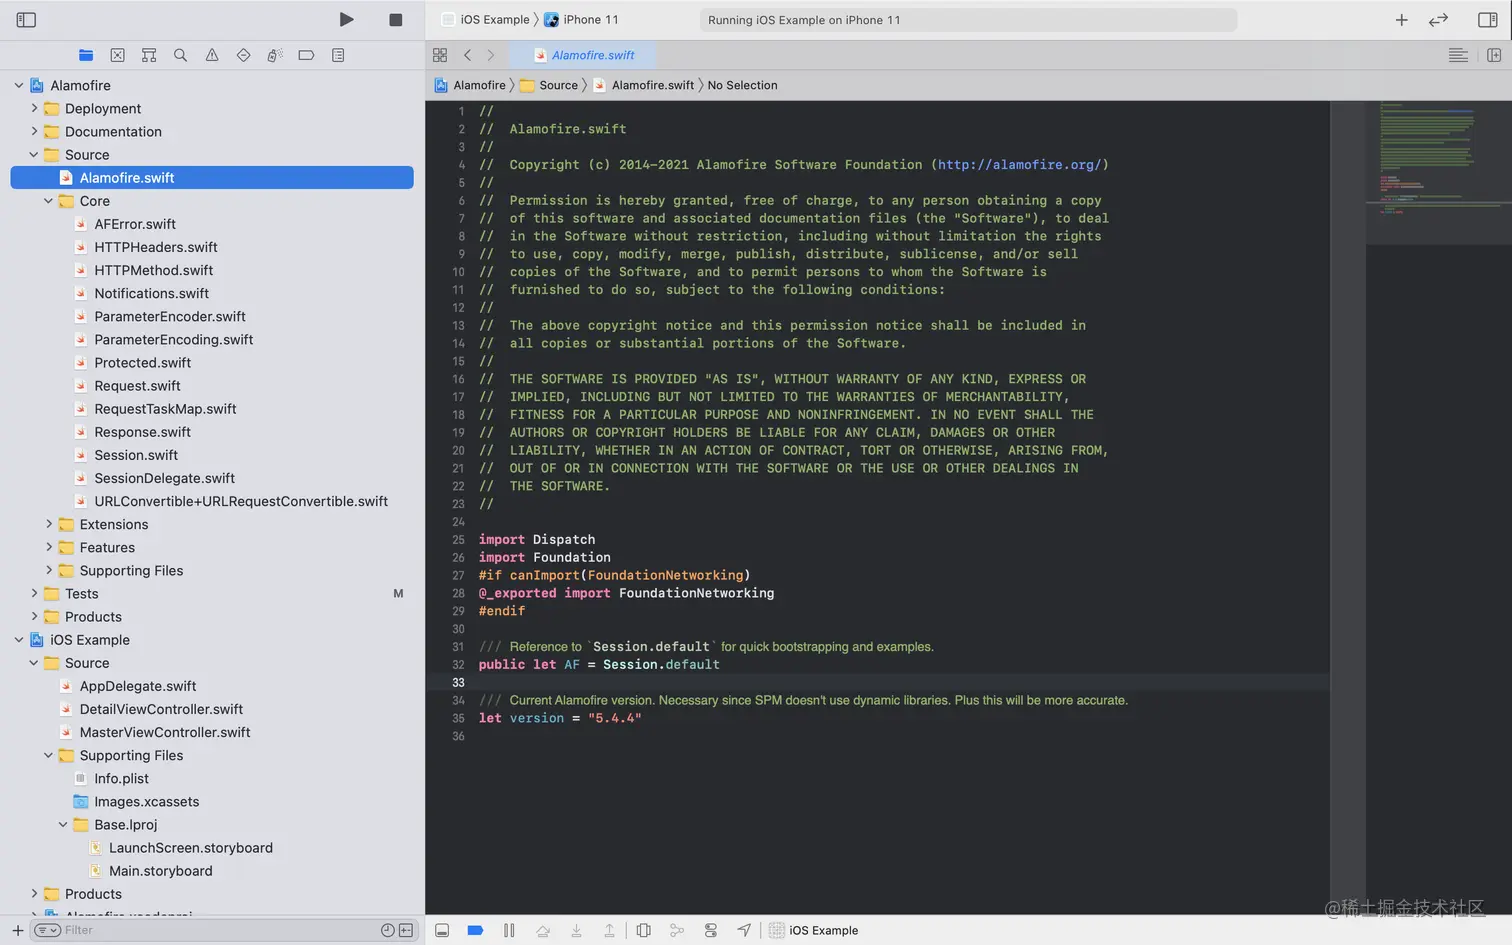The width and height of the screenshot is (1512, 945).
Task: Open the Breakpoint navigator
Action: pos(306,55)
